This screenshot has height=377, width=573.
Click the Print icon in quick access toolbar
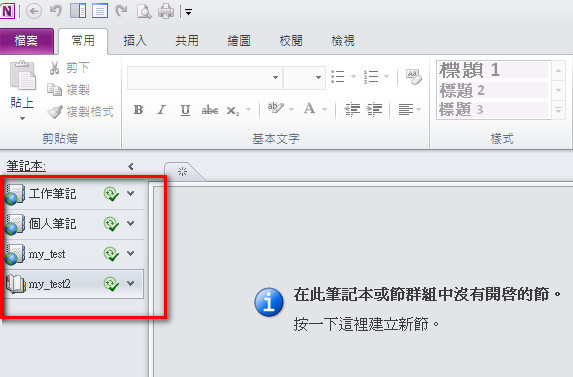click(x=166, y=11)
